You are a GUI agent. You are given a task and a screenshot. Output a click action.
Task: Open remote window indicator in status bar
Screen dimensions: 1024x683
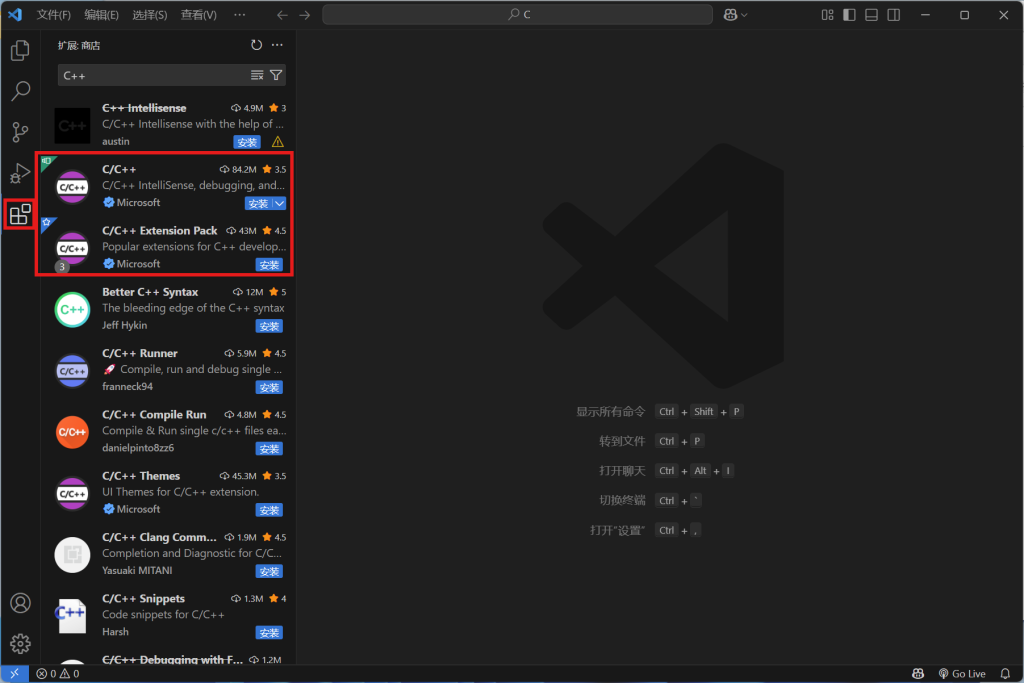click(x=14, y=673)
